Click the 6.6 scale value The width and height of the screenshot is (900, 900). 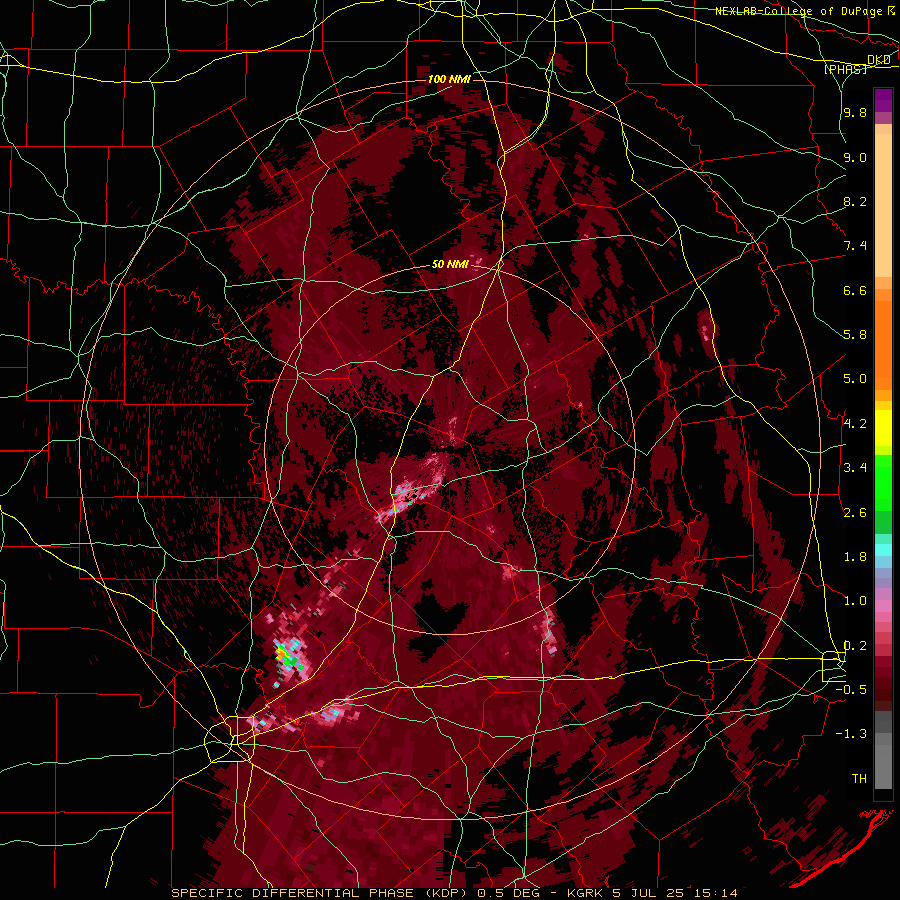[x=855, y=290]
